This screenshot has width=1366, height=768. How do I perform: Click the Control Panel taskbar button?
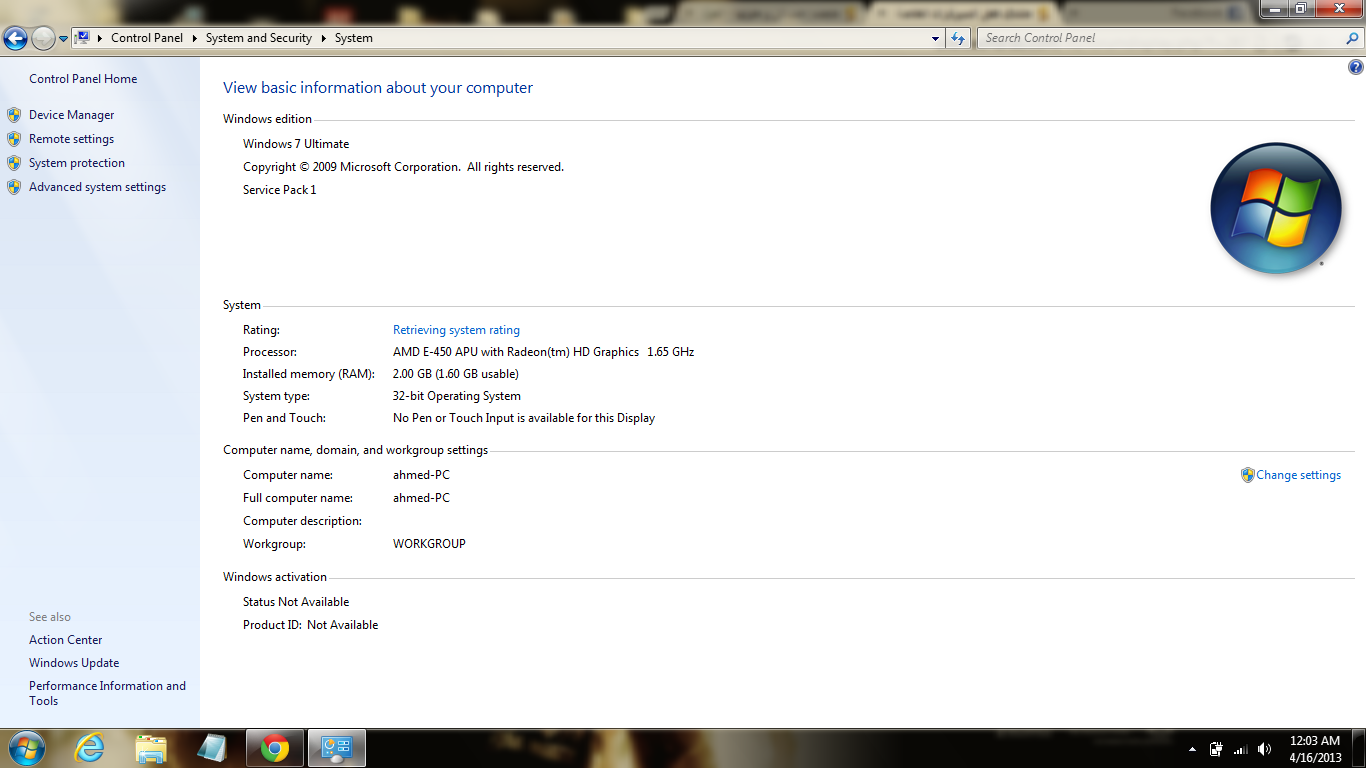tap(337, 748)
